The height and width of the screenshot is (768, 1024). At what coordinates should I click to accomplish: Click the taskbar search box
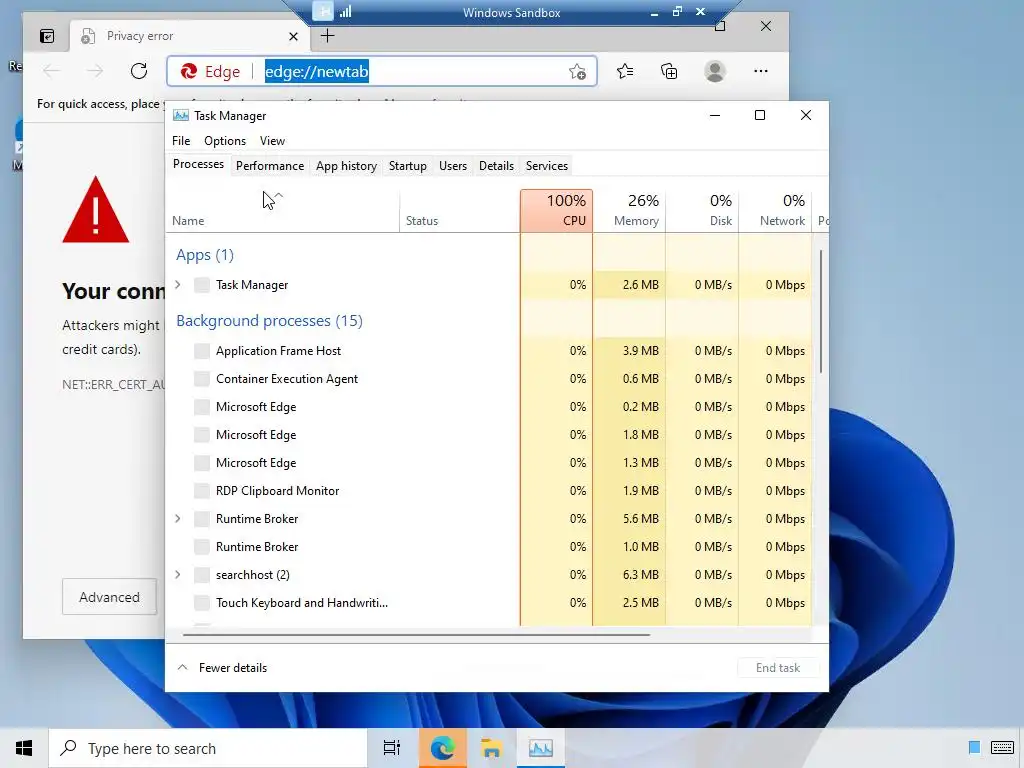[x=208, y=748]
